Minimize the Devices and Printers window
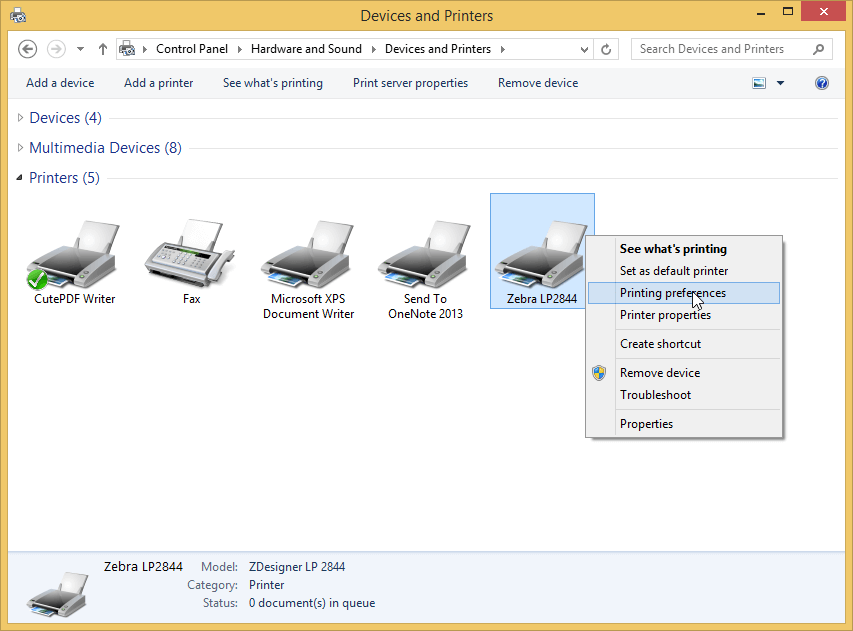The width and height of the screenshot is (853, 631). tap(761, 13)
